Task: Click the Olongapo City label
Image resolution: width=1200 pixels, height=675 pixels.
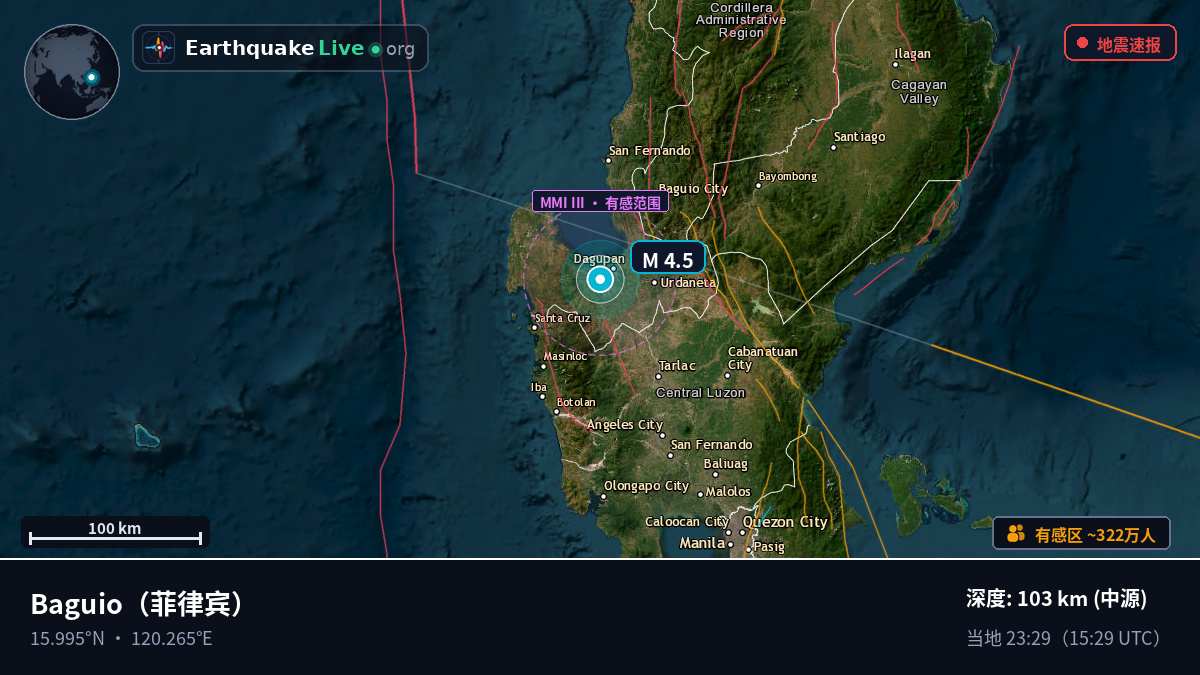Action: pos(646,486)
